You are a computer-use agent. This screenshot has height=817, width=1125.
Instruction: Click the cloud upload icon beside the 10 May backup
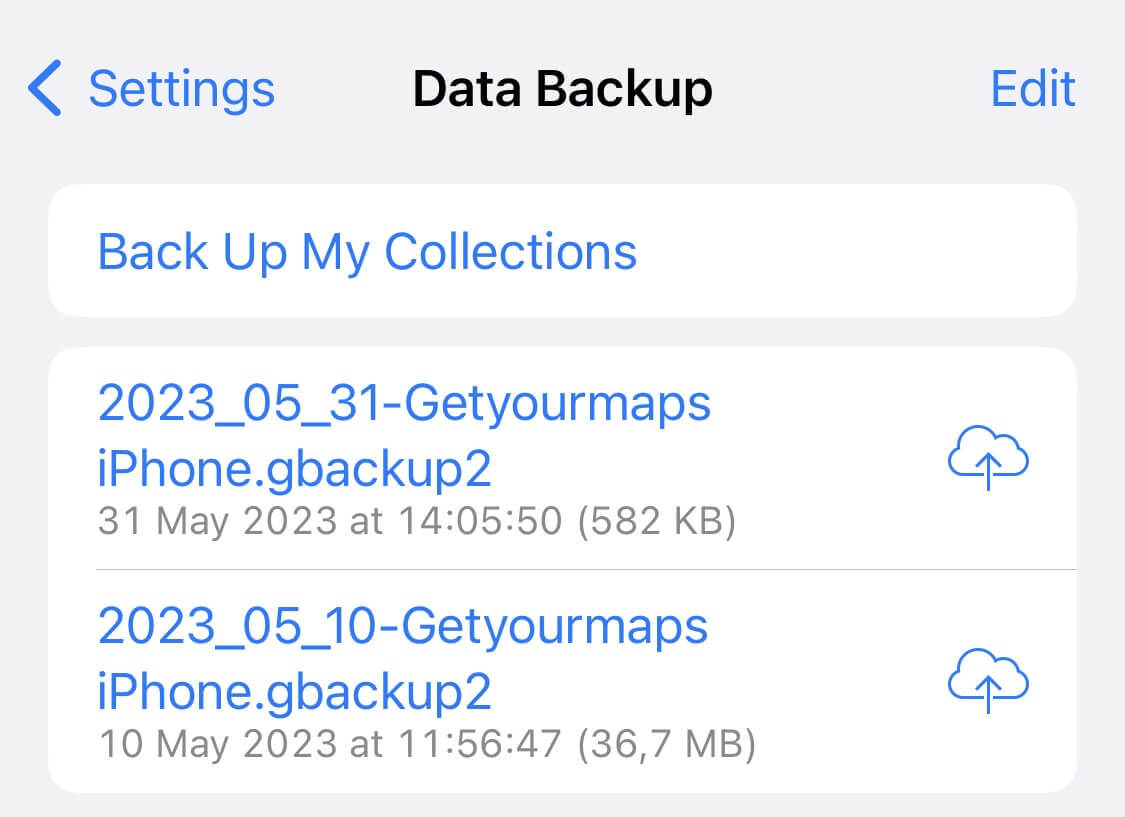click(x=987, y=682)
